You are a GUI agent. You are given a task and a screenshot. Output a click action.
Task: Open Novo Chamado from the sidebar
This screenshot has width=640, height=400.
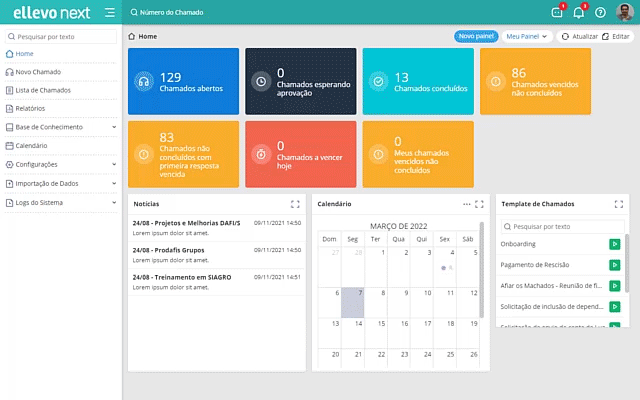pos(38,72)
